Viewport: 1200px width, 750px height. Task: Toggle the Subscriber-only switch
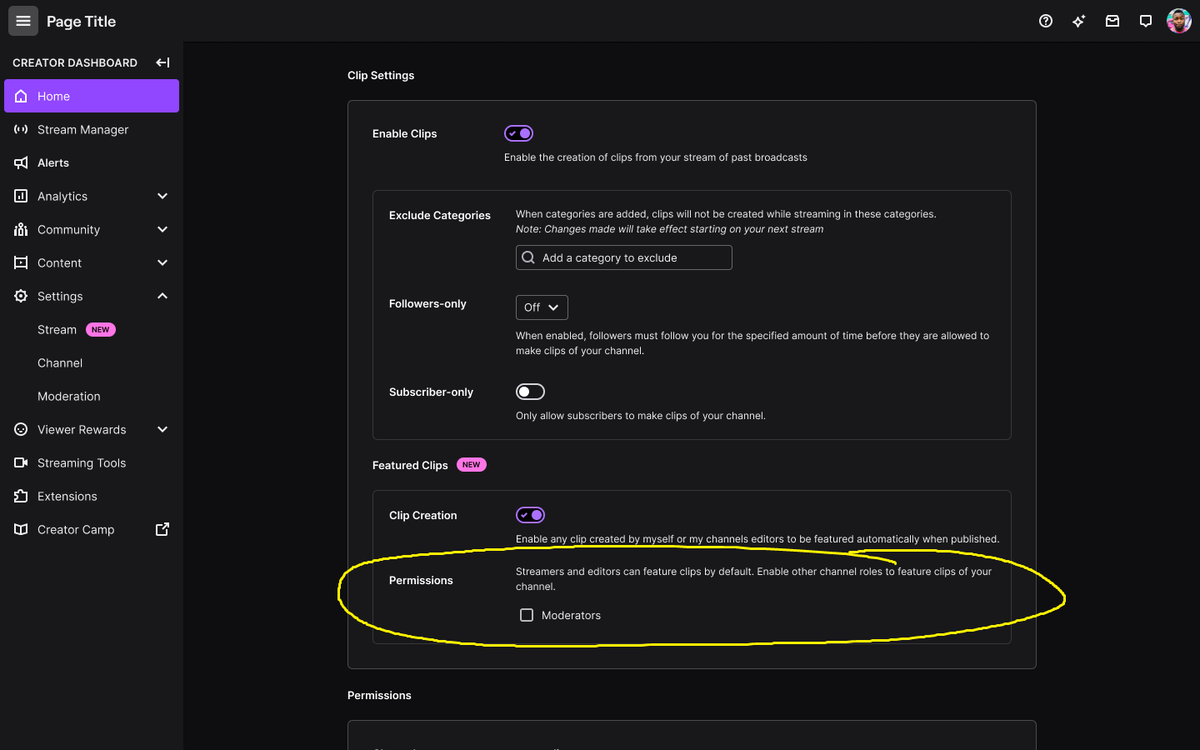tap(530, 392)
